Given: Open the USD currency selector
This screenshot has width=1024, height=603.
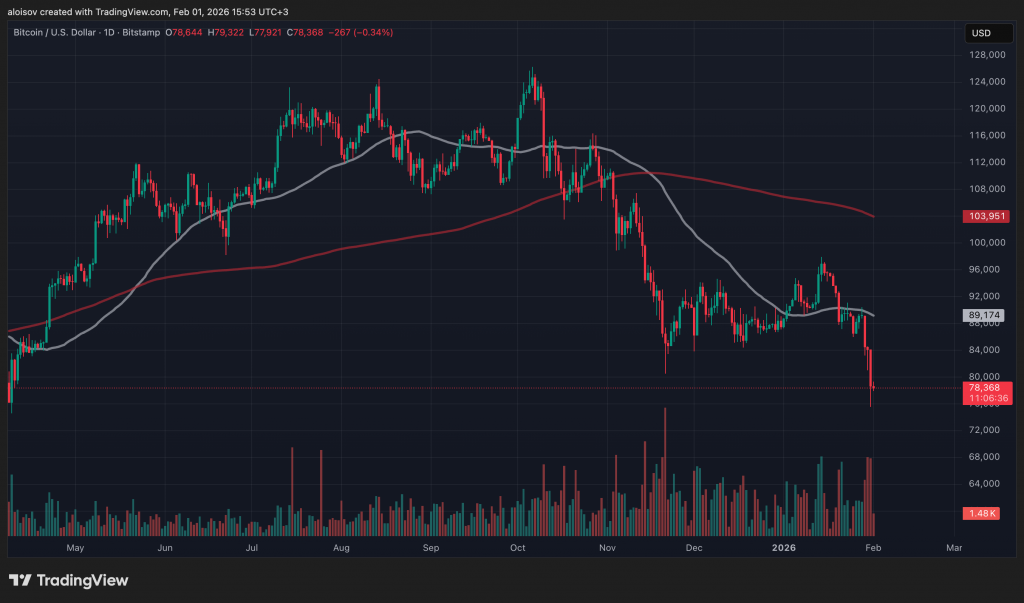Looking at the screenshot, I should tap(981, 33).
